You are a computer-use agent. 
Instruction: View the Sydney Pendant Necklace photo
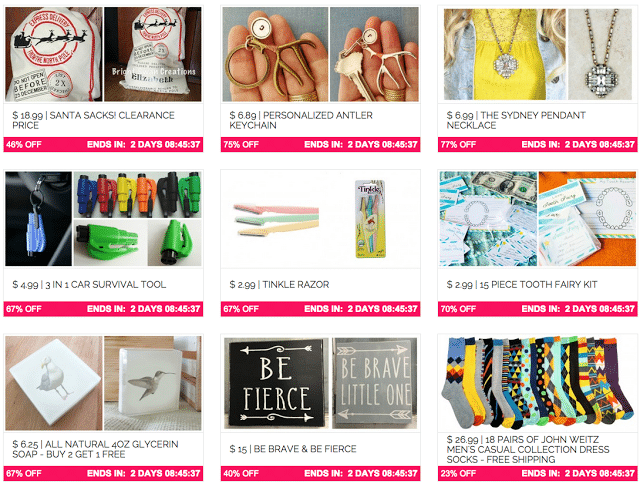[538, 54]
